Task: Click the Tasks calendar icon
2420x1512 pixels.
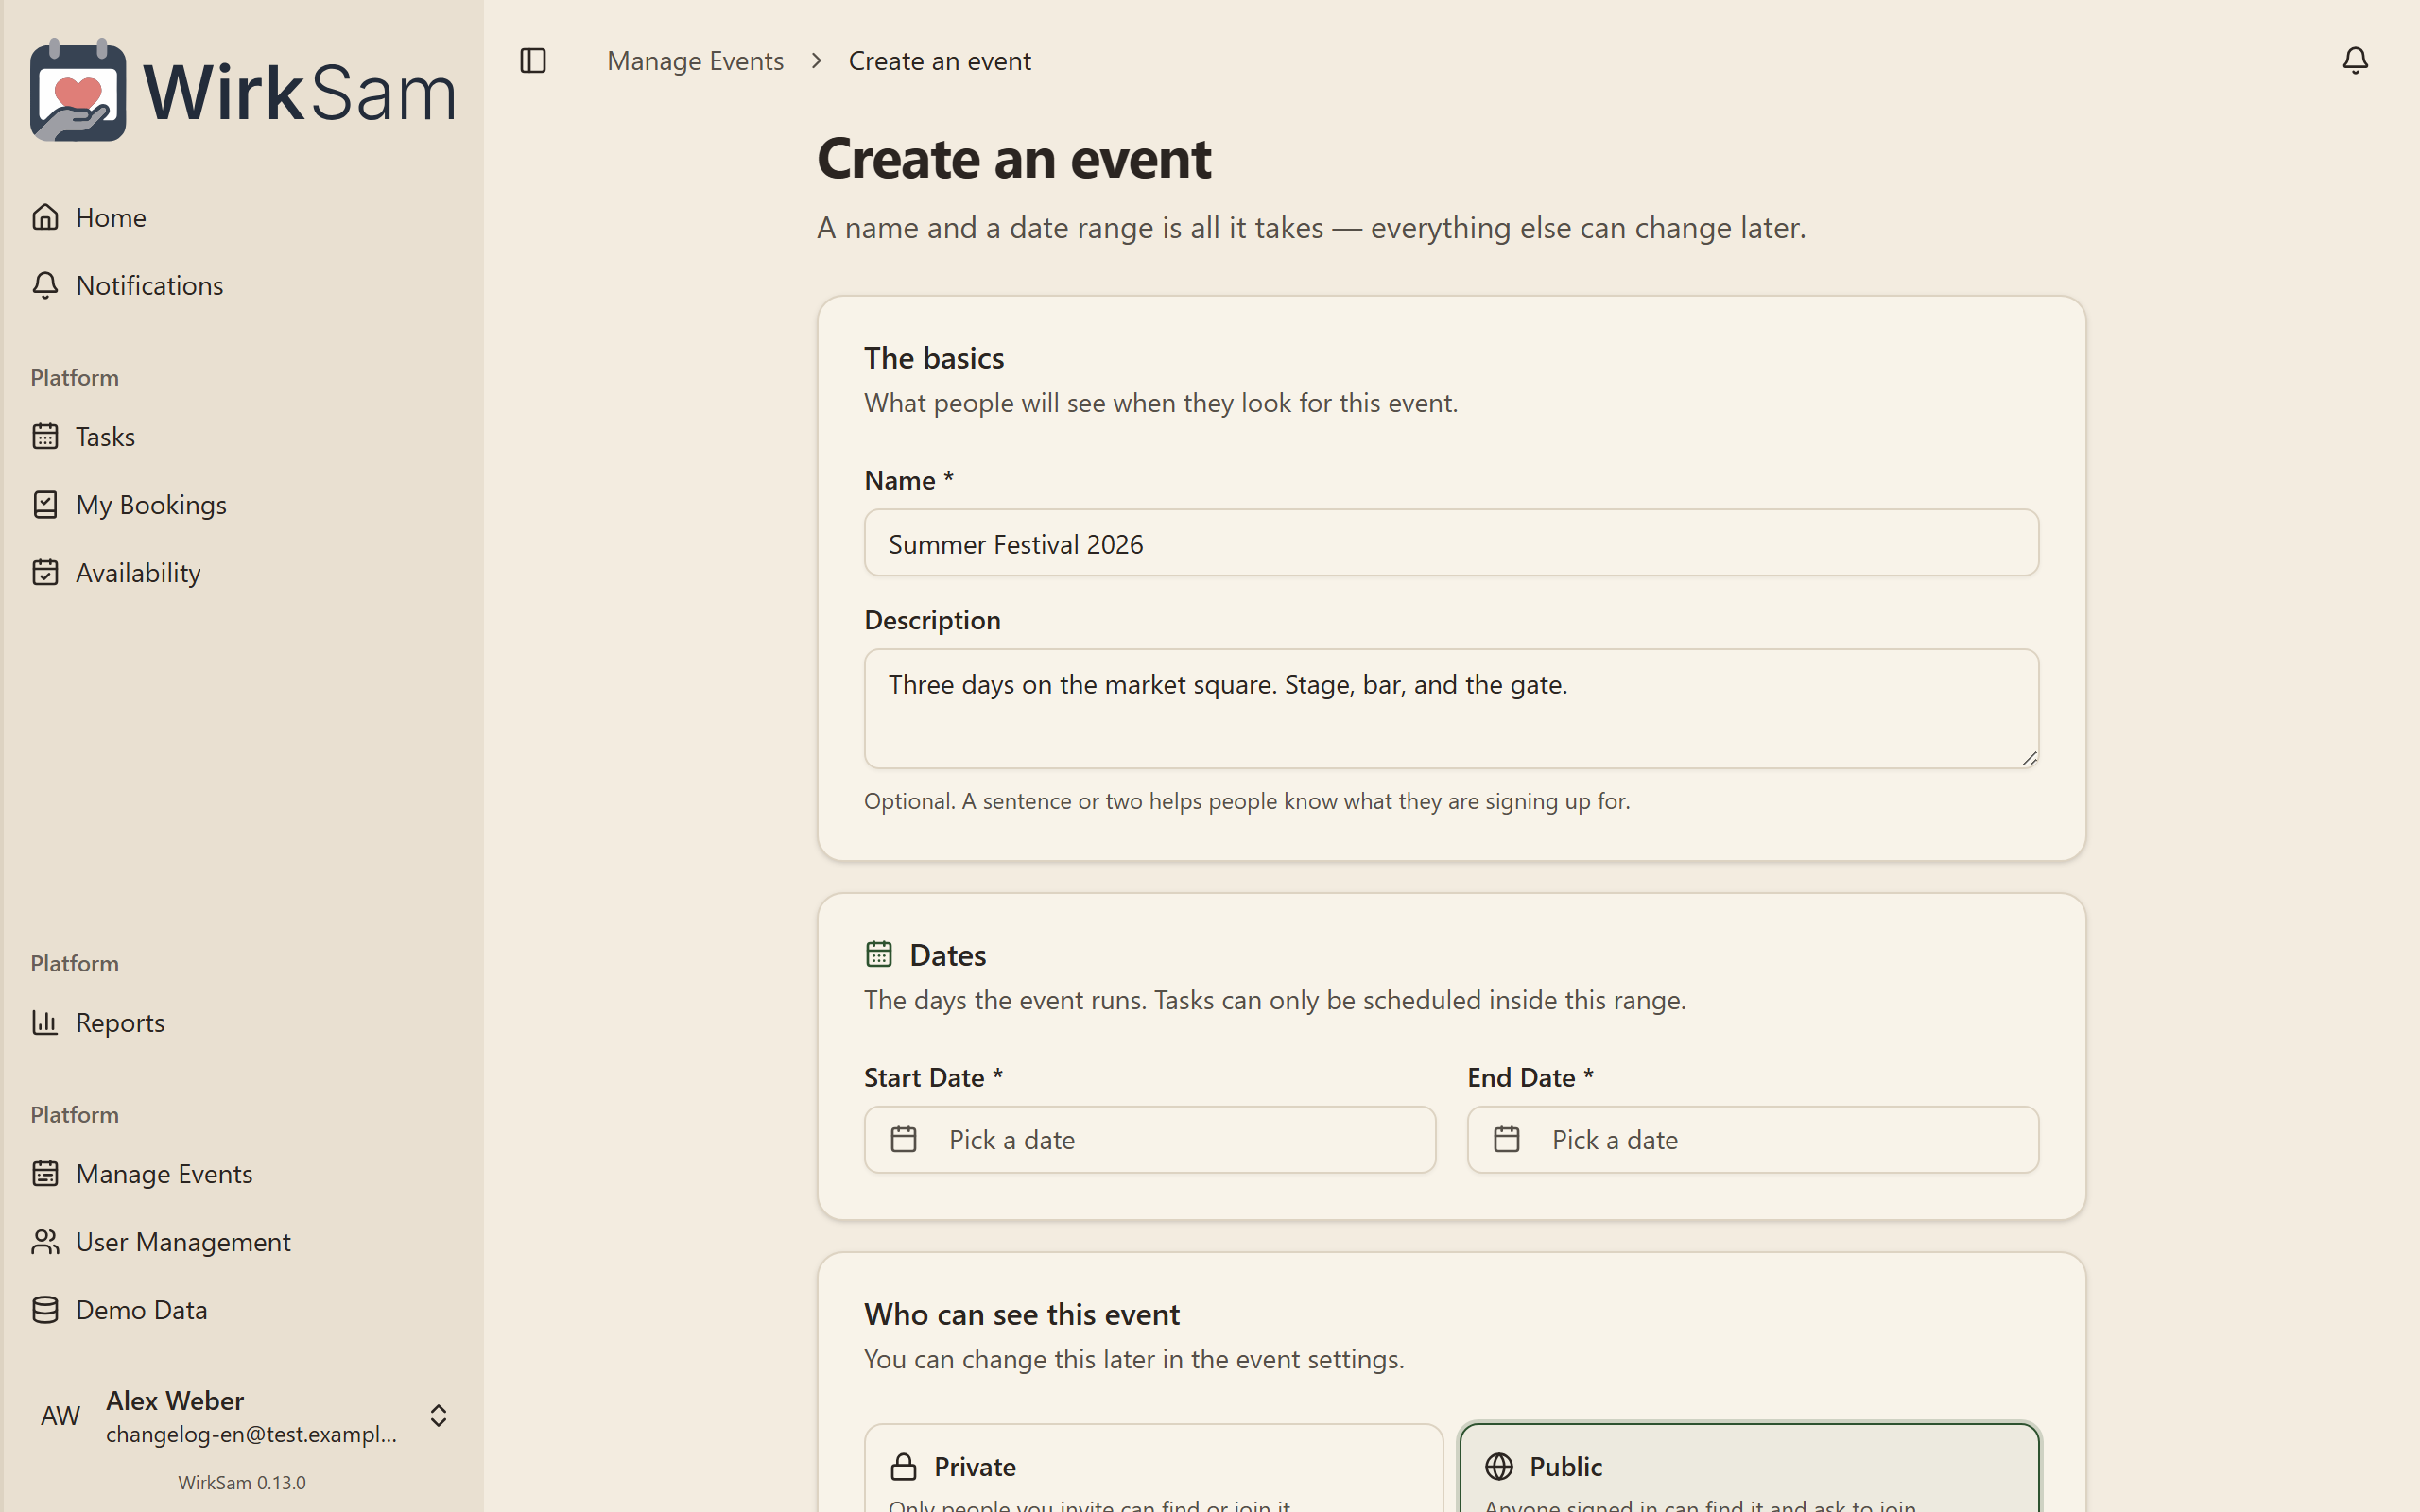Action: coord(45,436)
